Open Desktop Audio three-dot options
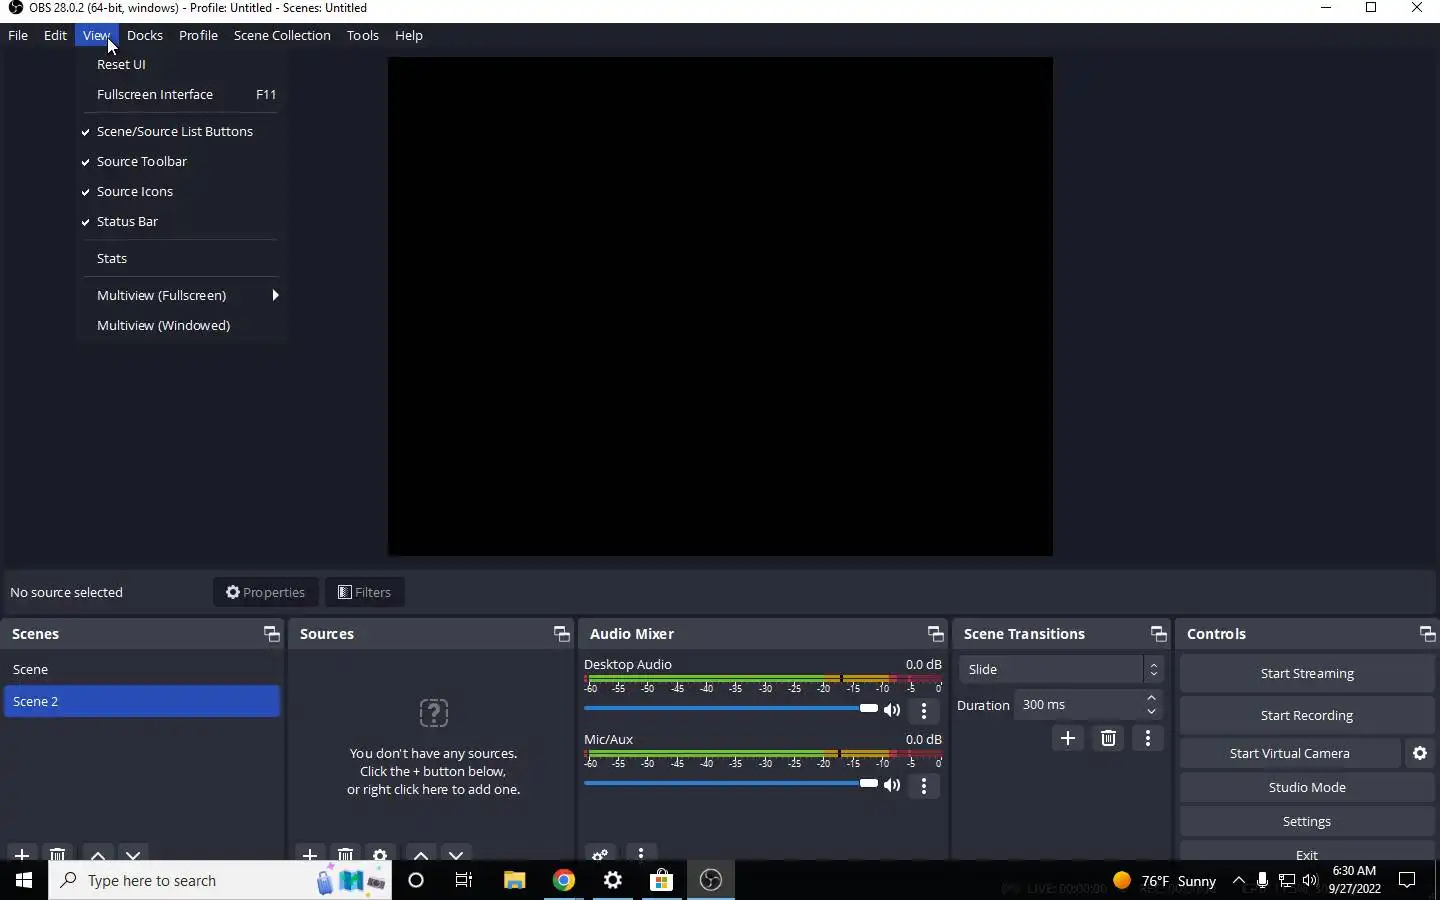 [924, 711]
